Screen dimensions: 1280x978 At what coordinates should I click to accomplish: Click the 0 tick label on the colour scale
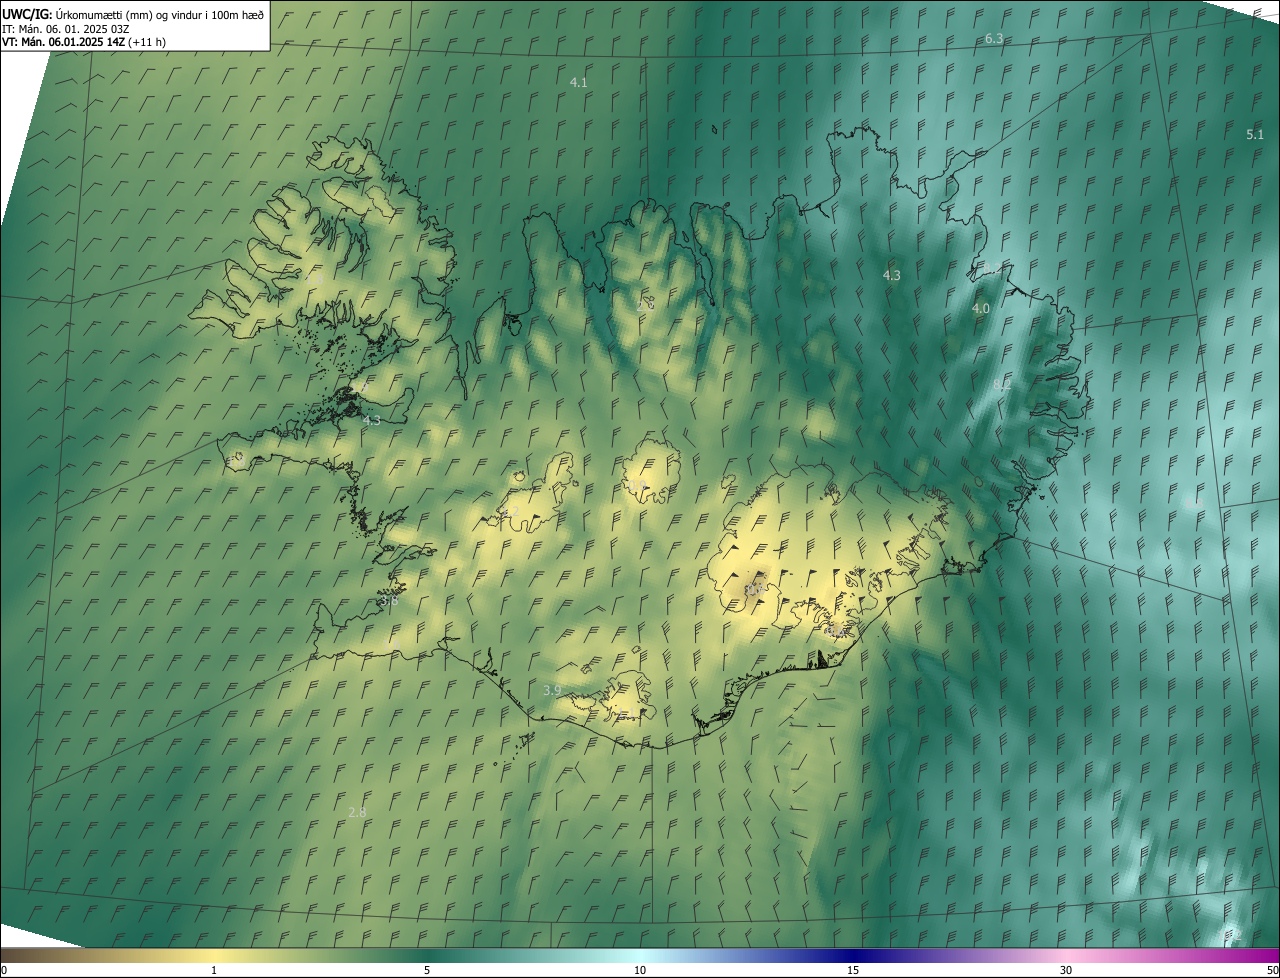[4, 970]
